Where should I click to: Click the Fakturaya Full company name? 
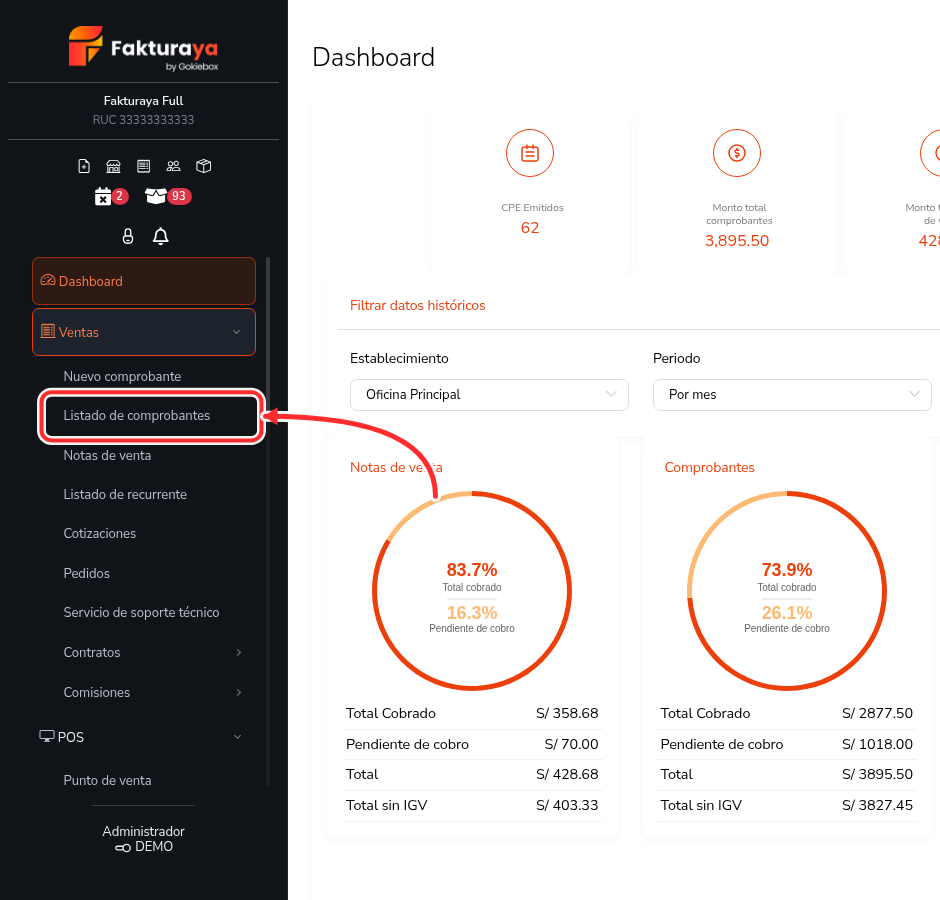[143, 101]
